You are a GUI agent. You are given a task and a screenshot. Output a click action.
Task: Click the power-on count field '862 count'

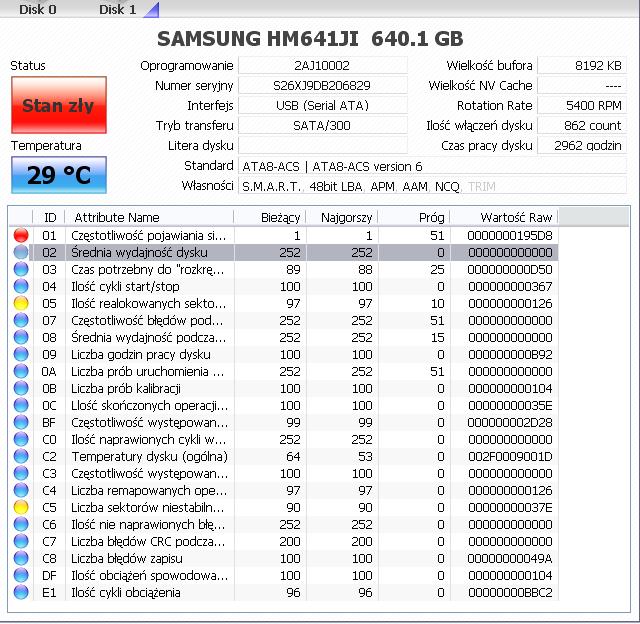point(582,125)
